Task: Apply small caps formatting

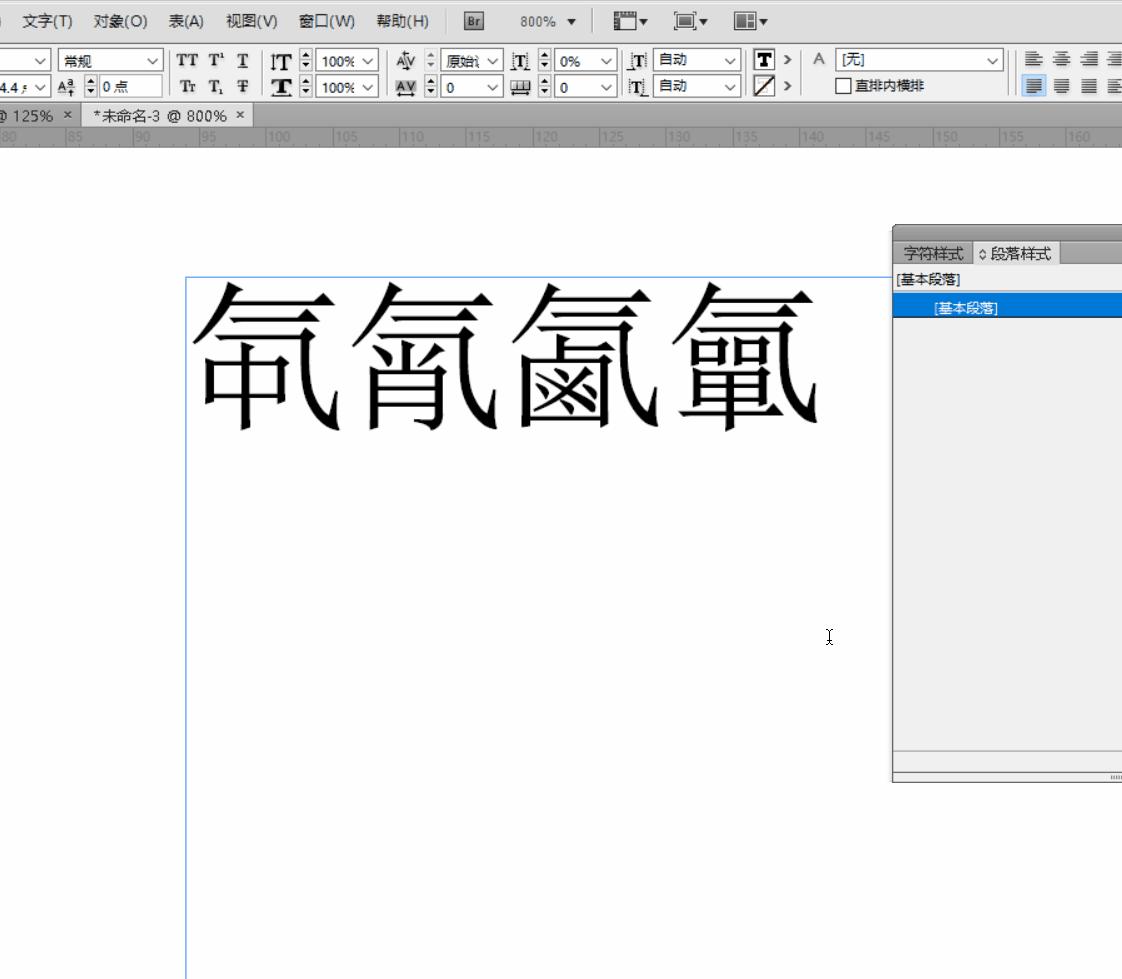Action: point(188,87)
